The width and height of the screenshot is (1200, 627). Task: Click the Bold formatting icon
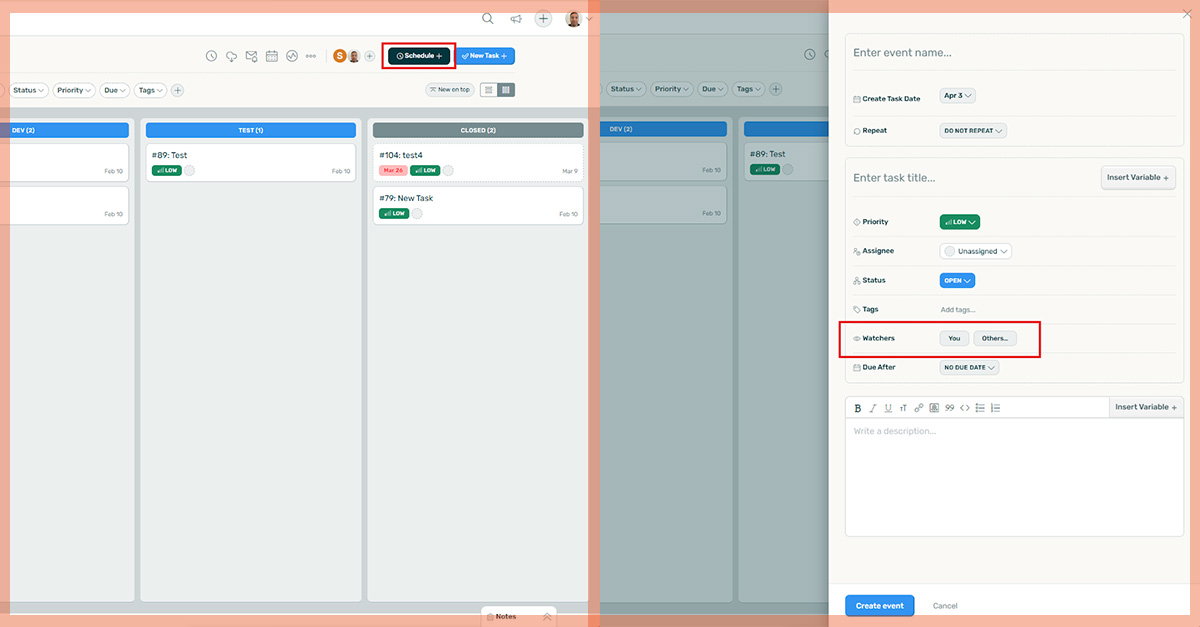tap(857, 408)
